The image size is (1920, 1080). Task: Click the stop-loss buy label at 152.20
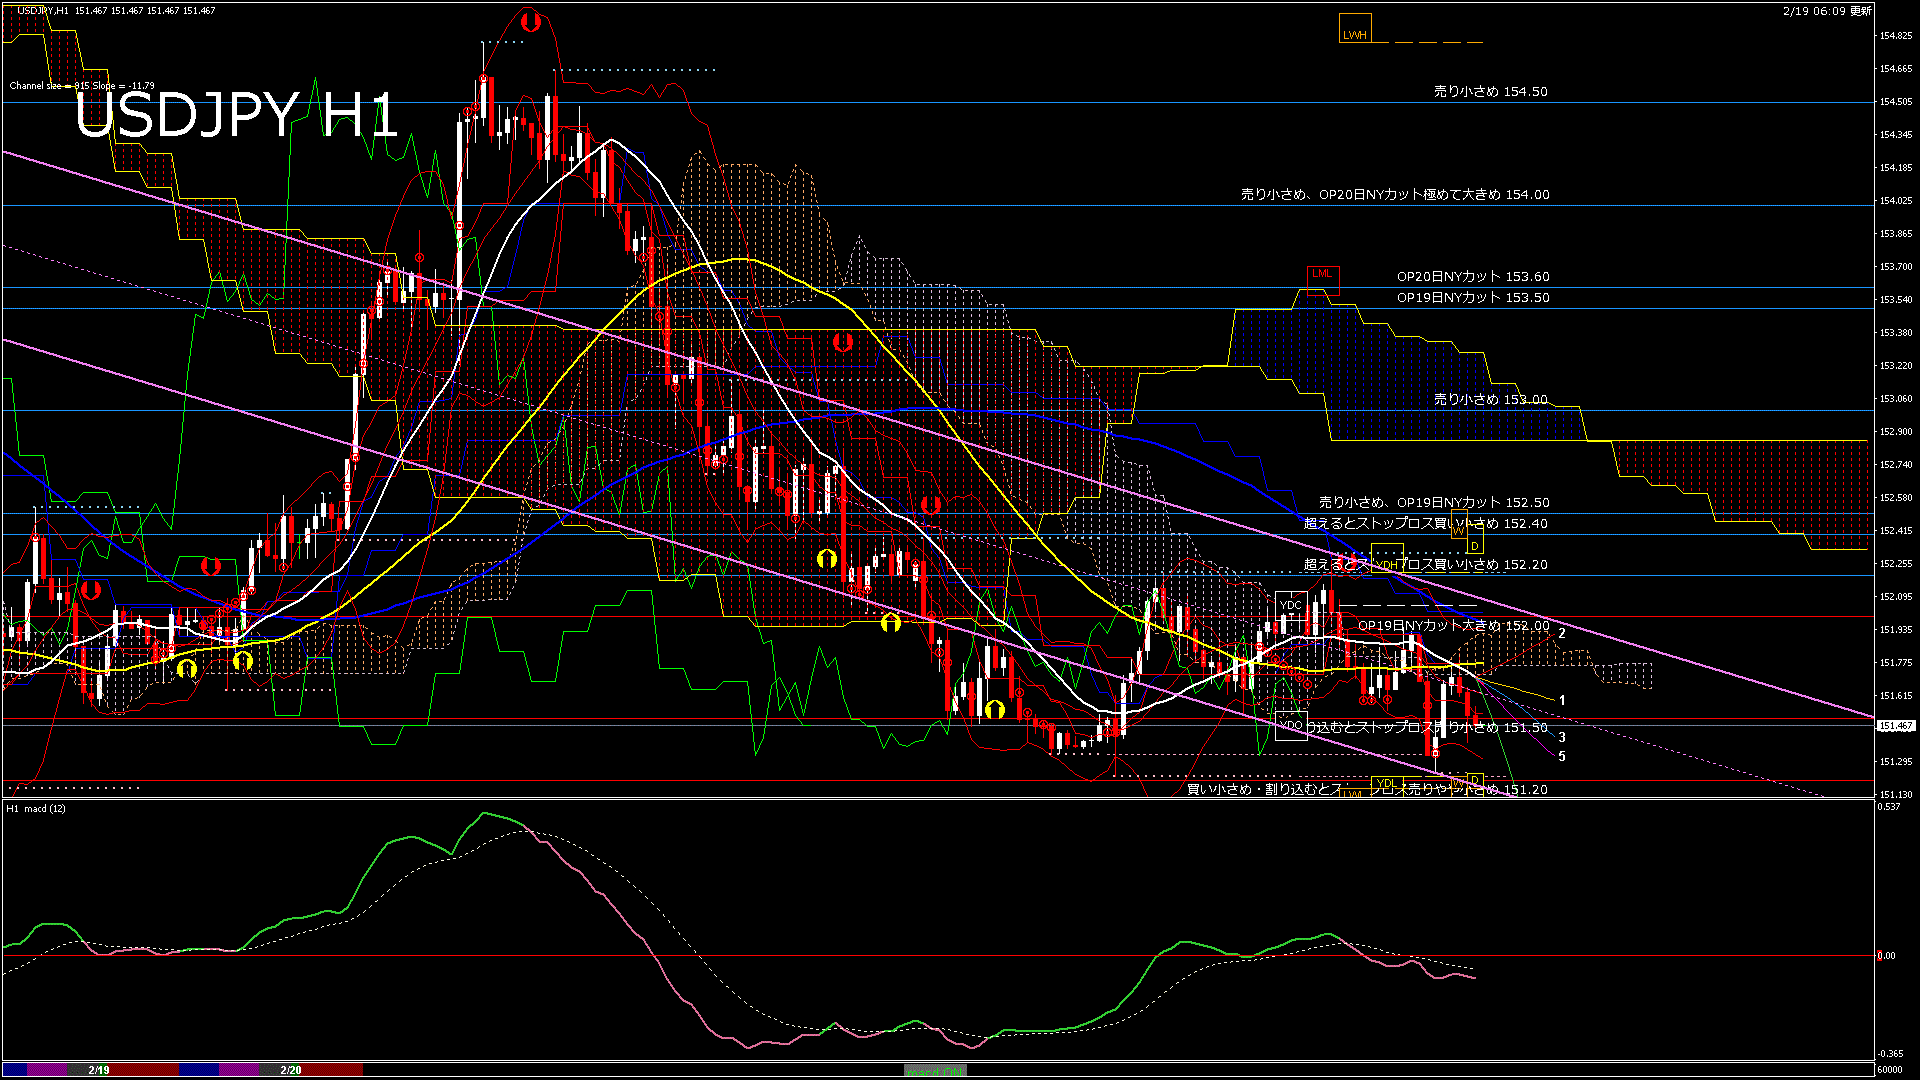click(1426, 565)
